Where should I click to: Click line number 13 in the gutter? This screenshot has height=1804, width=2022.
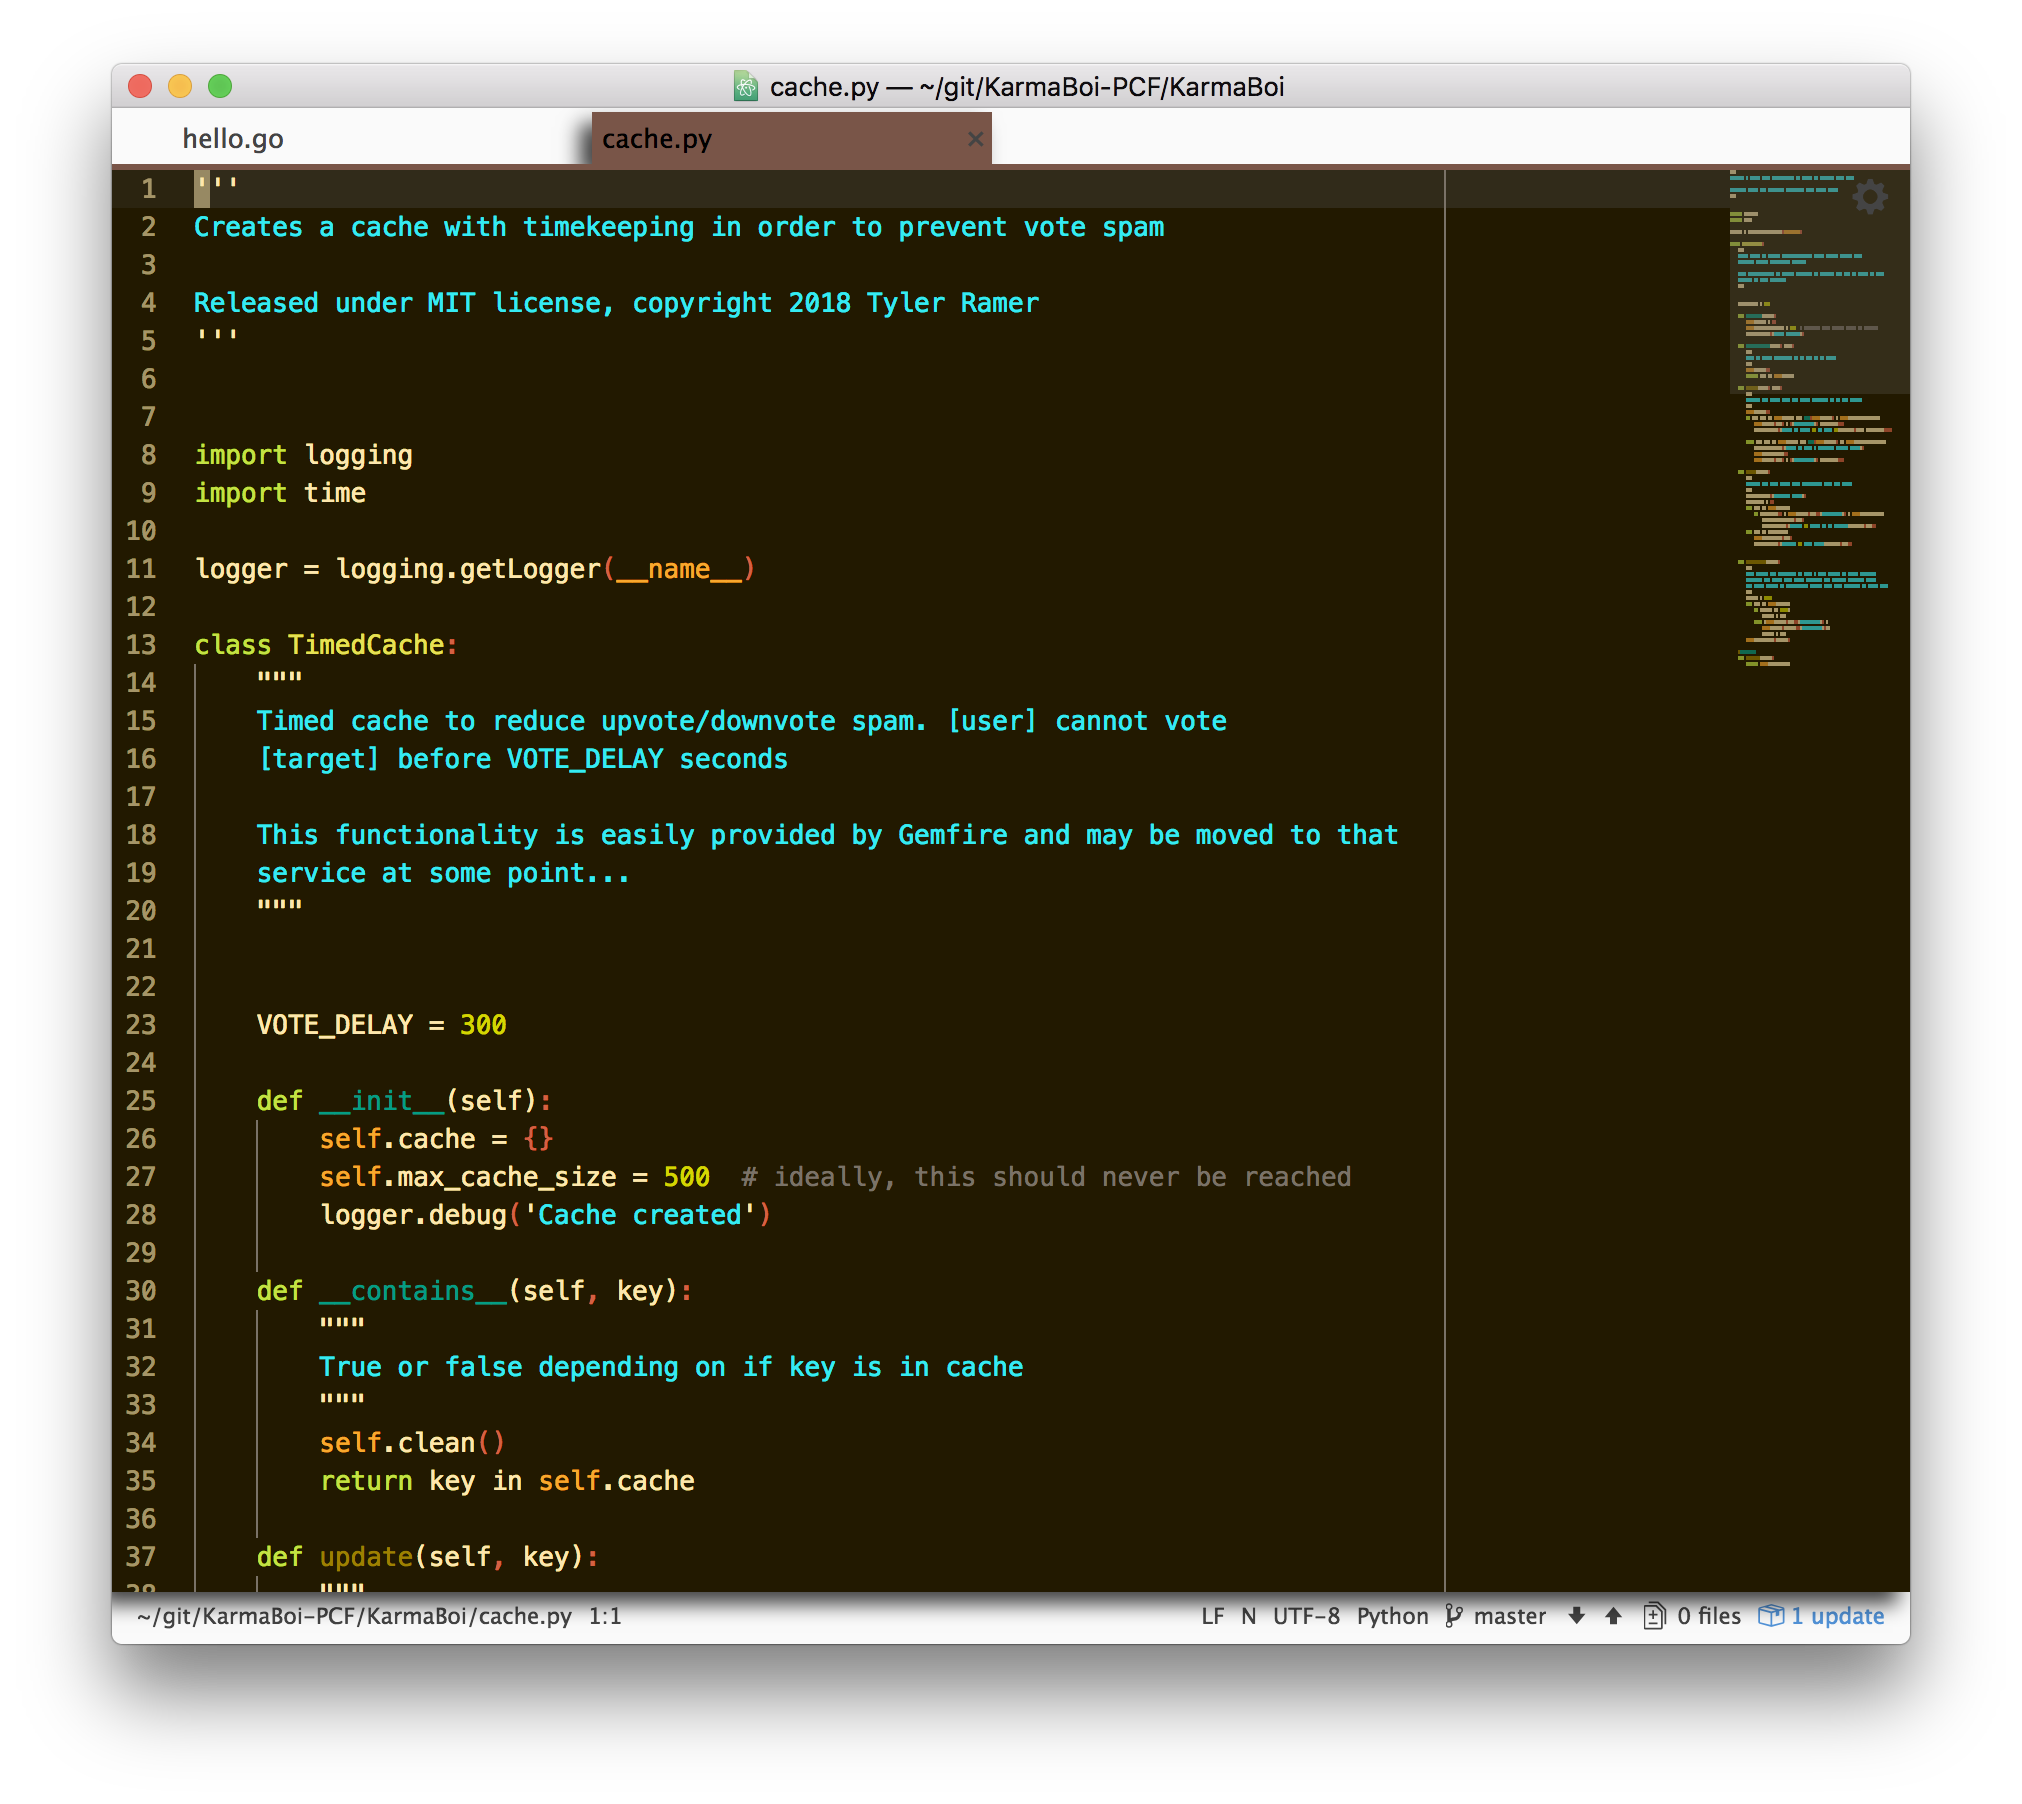pos(141,645)
